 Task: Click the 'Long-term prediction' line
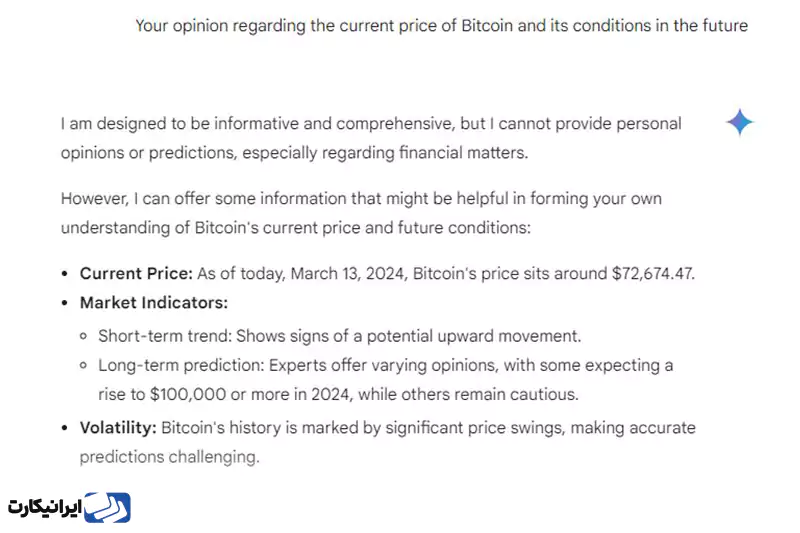click(386, 379)
